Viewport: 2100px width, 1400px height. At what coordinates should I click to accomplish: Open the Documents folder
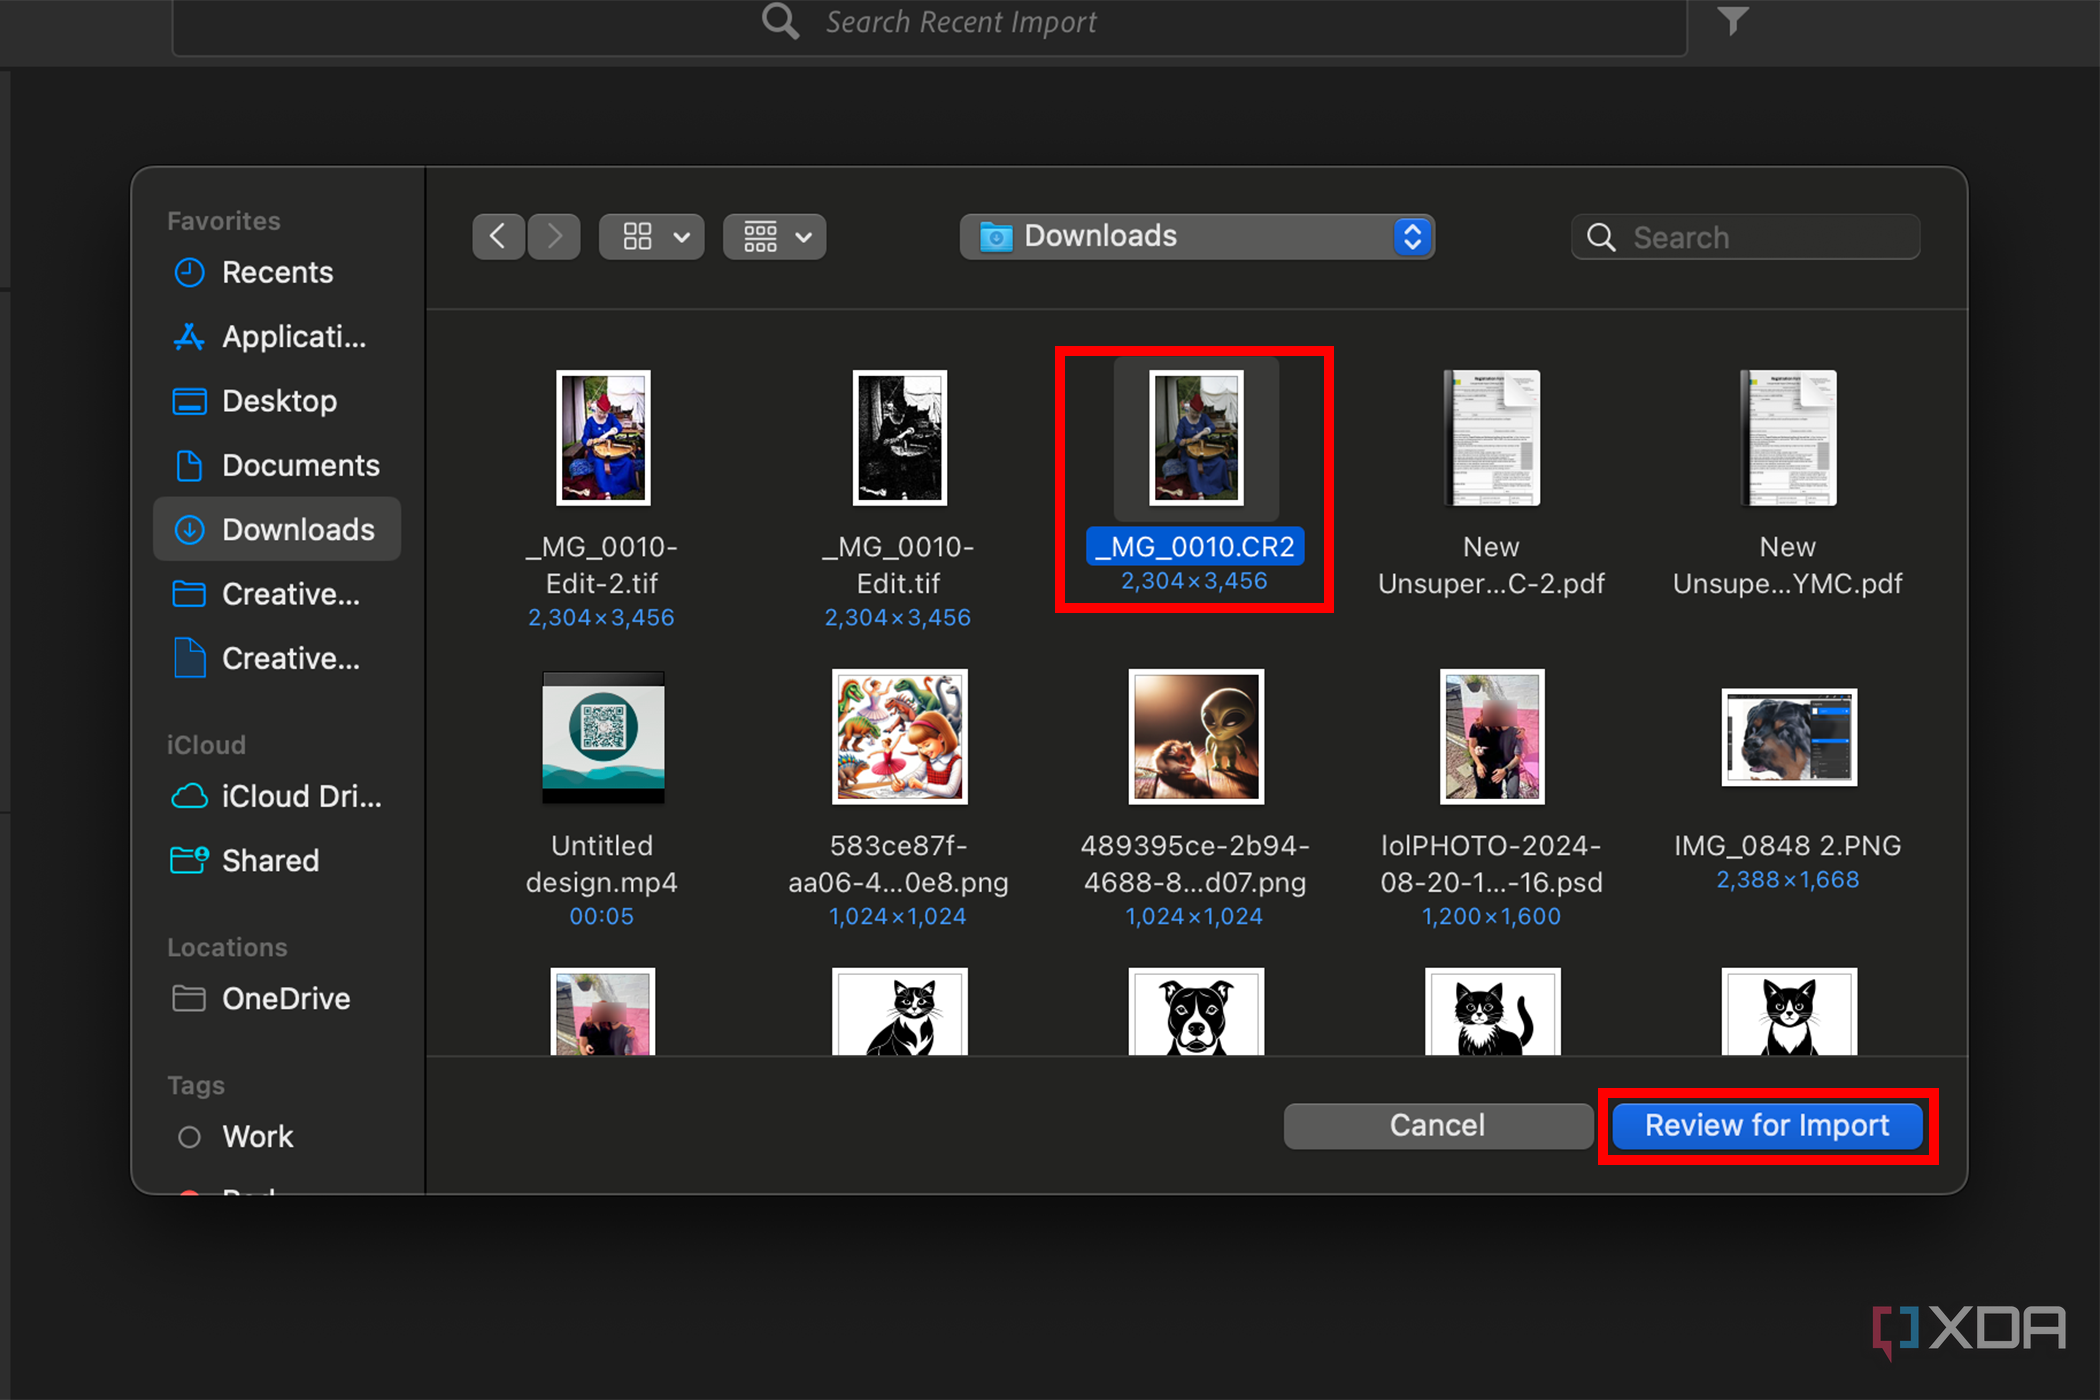tap(300, 465)
